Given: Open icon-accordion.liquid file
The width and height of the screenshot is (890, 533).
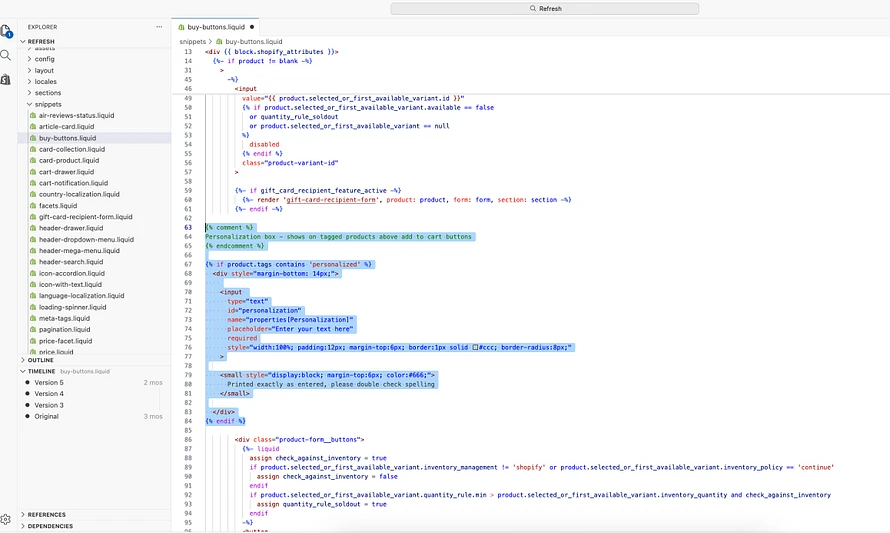Looking at the screenshot, I should click(72, 273).
